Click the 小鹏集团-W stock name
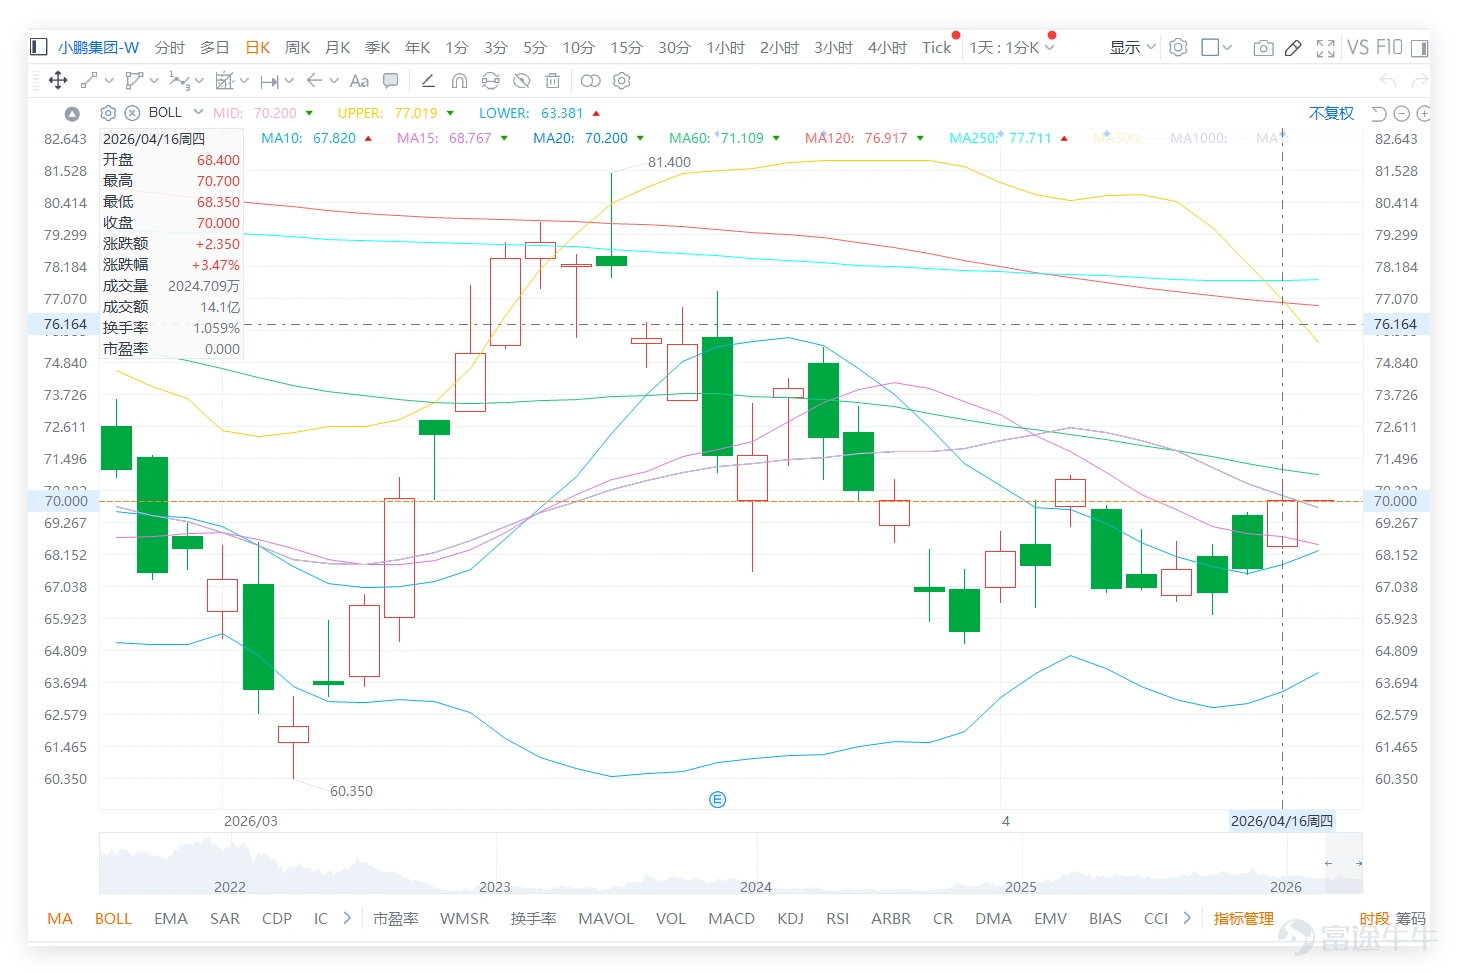The image size is (1458, 974). [x=98, y=47]
